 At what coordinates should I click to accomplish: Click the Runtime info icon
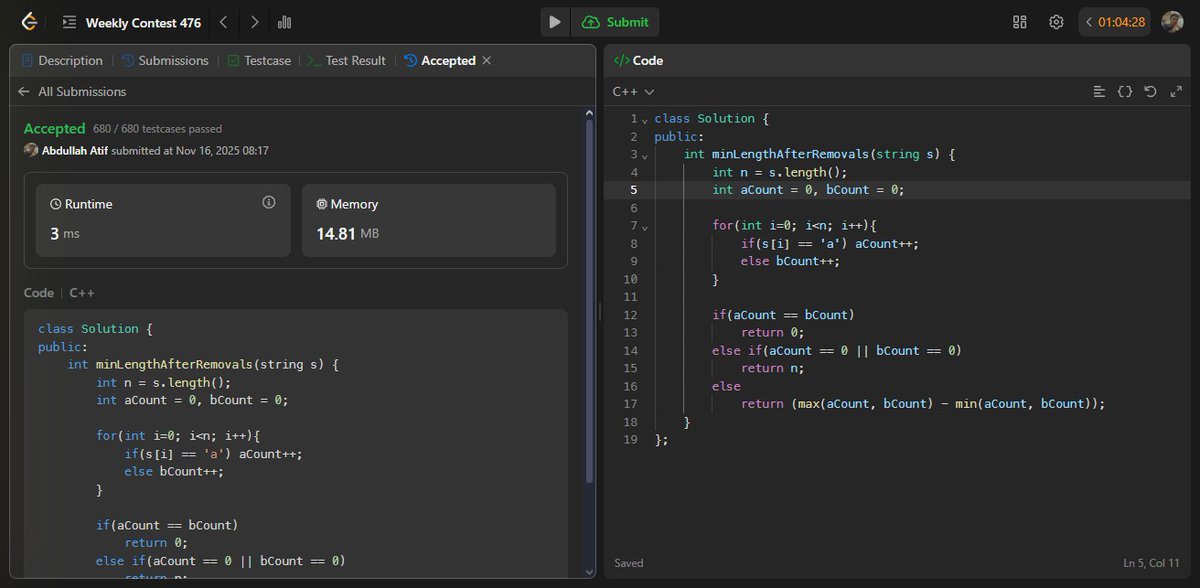pyautogui.click(x=268, y=202)
